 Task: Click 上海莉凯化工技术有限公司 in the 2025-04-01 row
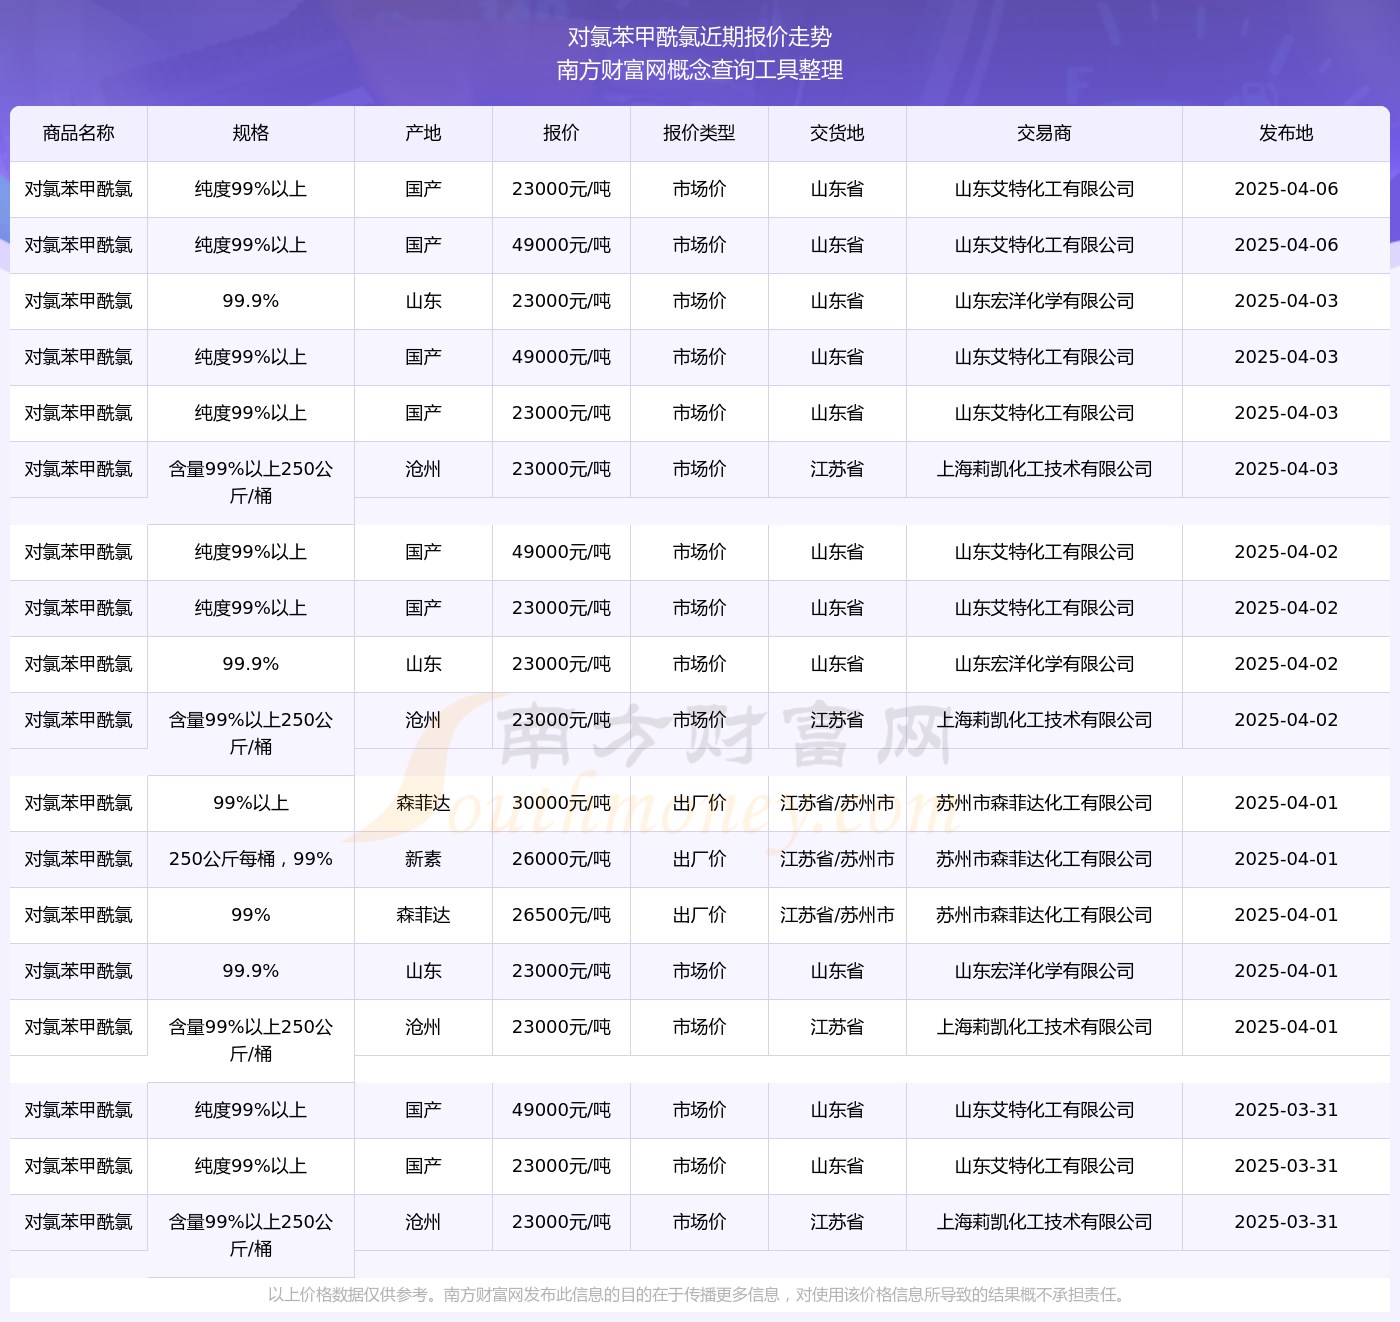tap(1044, 1027)
